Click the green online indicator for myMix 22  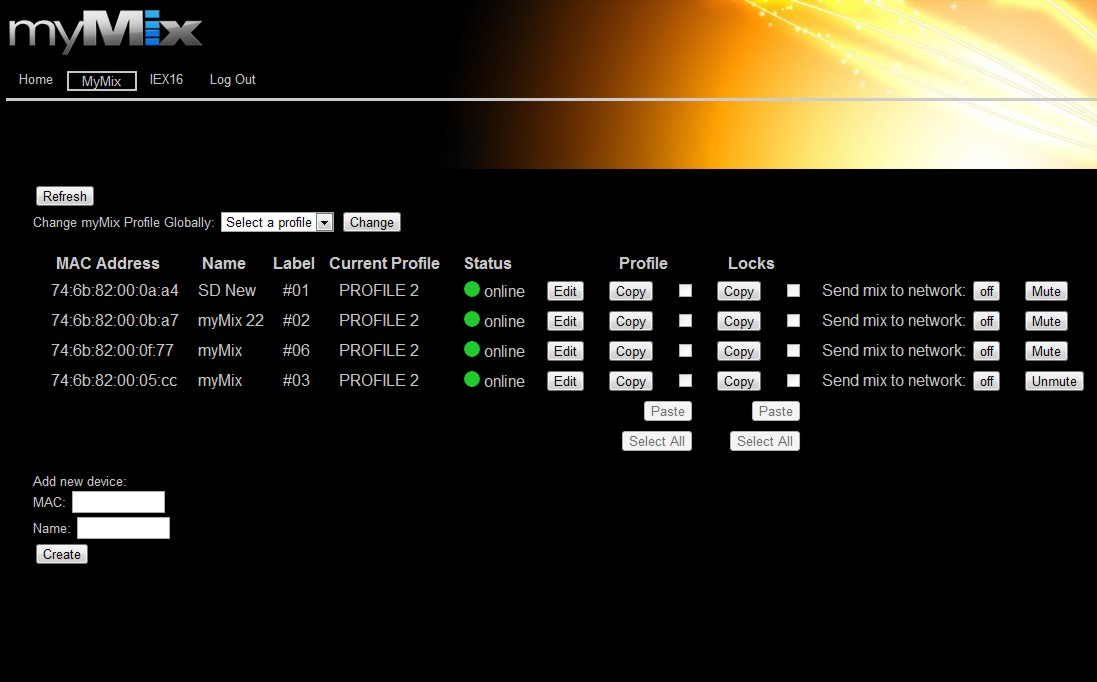pos(472,320)
